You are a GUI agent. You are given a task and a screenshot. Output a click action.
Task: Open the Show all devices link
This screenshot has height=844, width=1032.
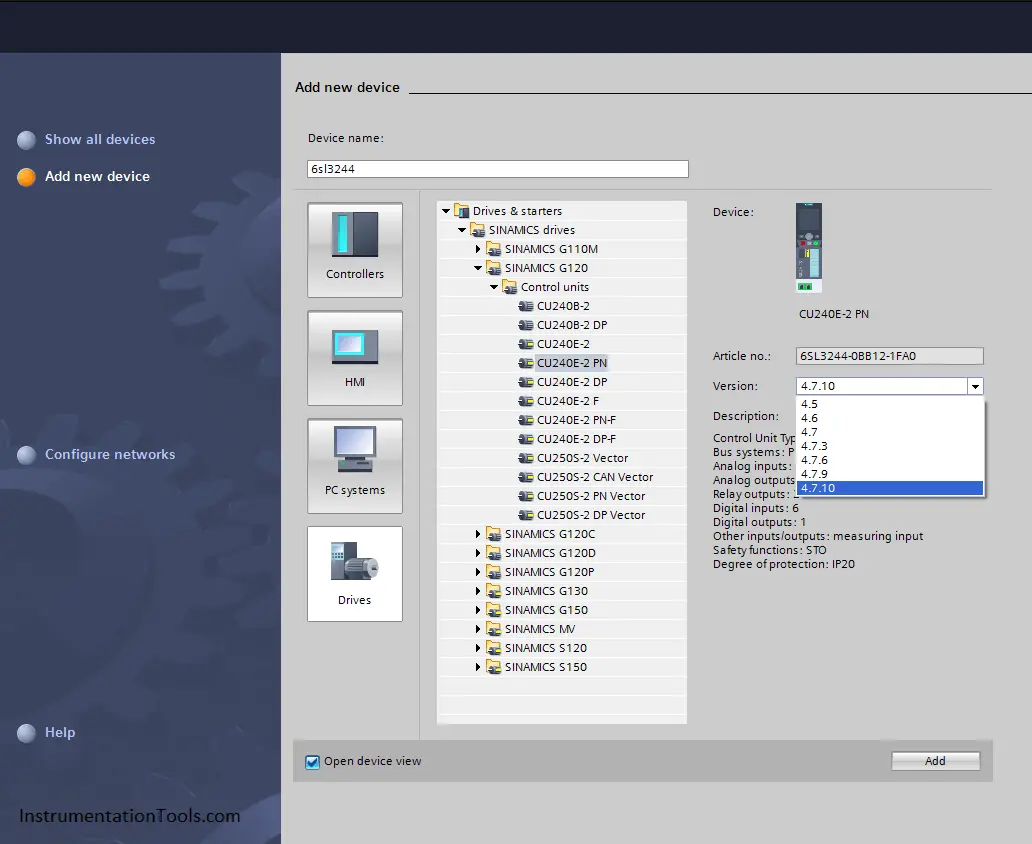click(x=100, y=140)
